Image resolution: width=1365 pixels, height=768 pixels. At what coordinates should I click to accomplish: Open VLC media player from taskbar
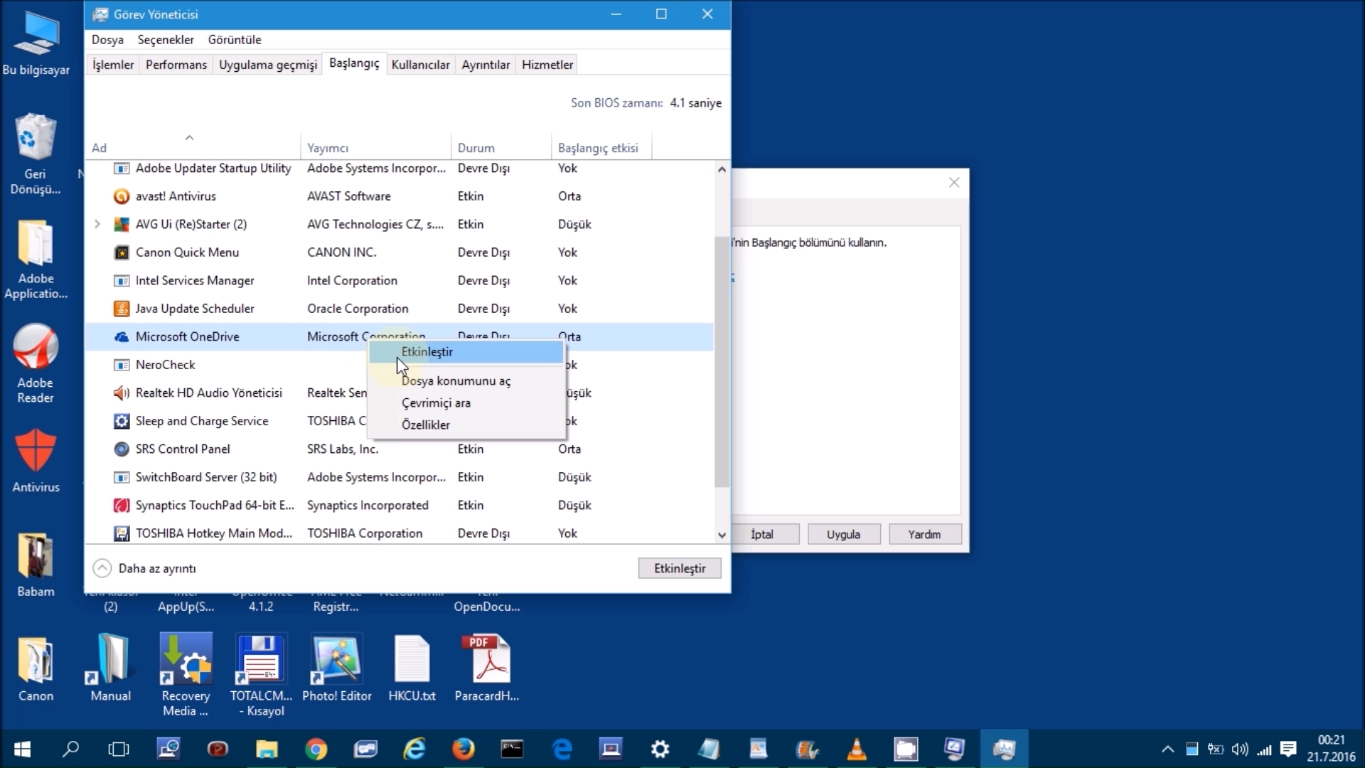point(856,748)
